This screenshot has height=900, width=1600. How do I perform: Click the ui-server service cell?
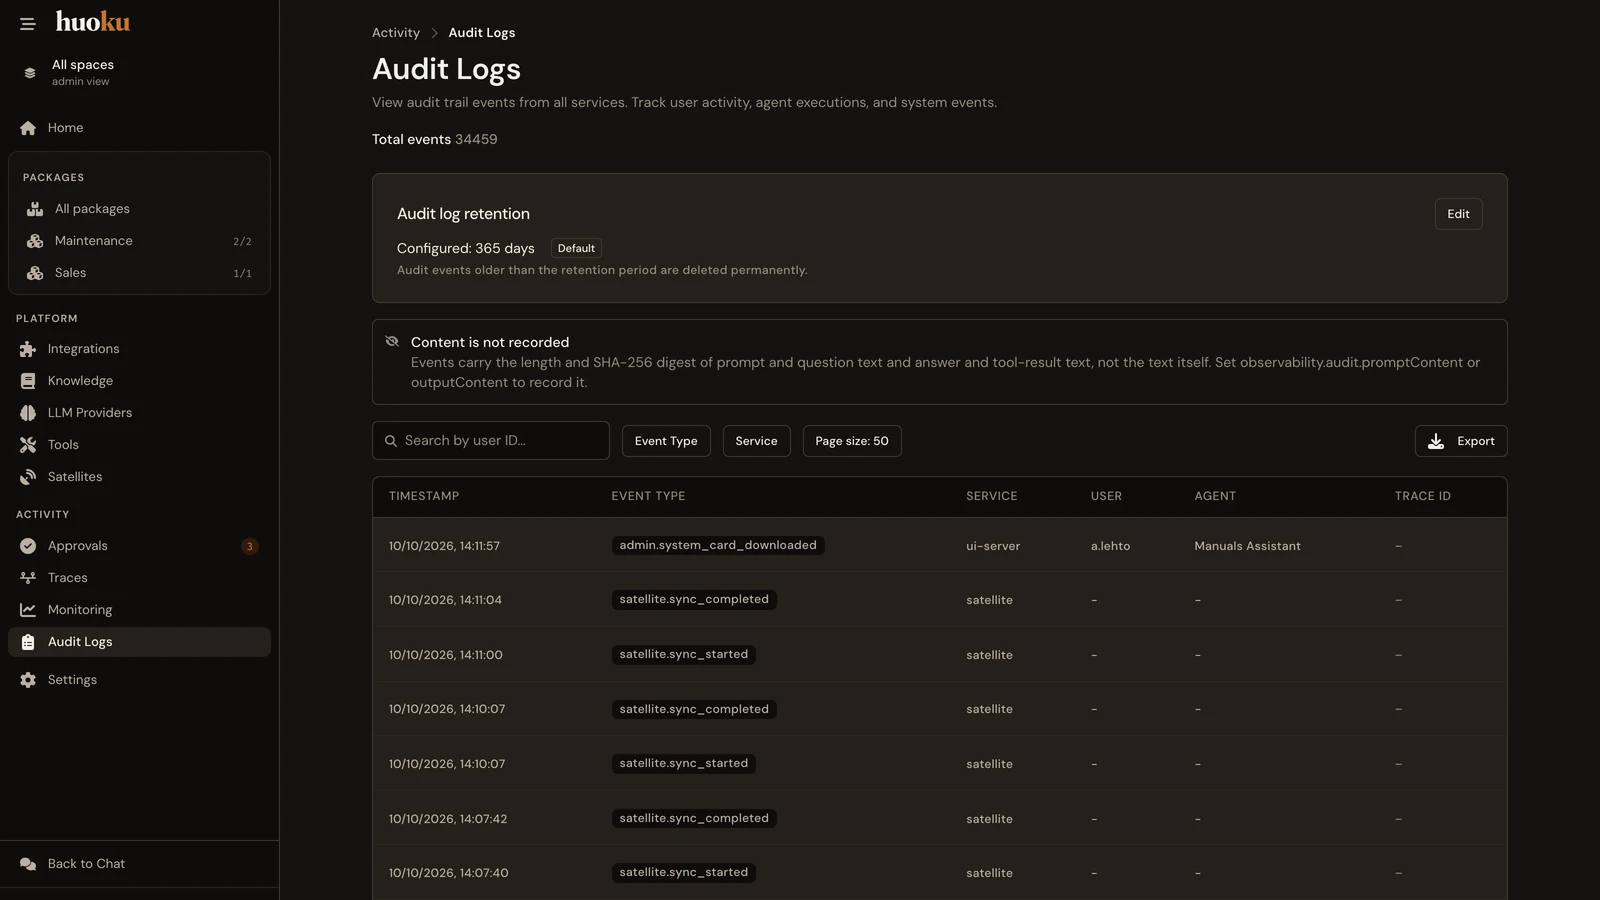coord(993,546)
